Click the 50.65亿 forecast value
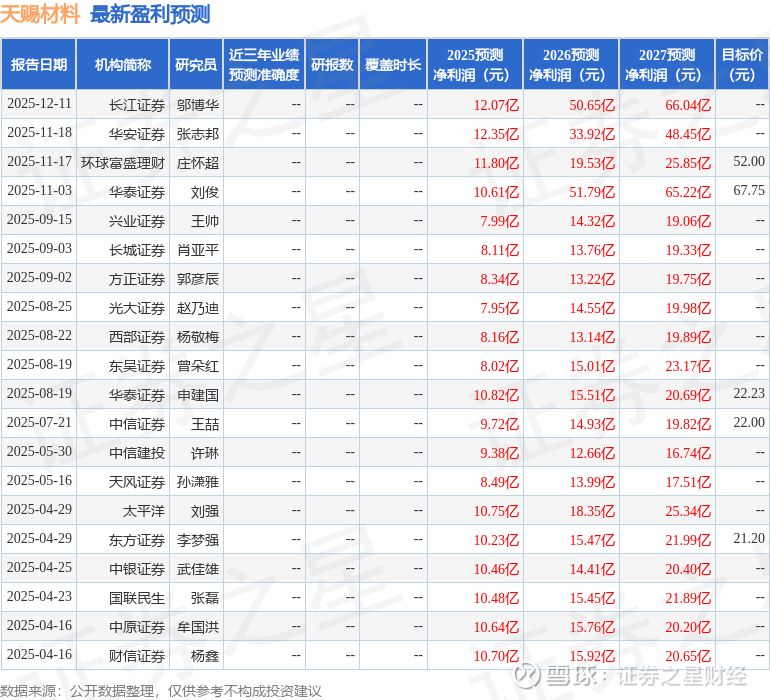770x700 pixels. tap(592, 105)
